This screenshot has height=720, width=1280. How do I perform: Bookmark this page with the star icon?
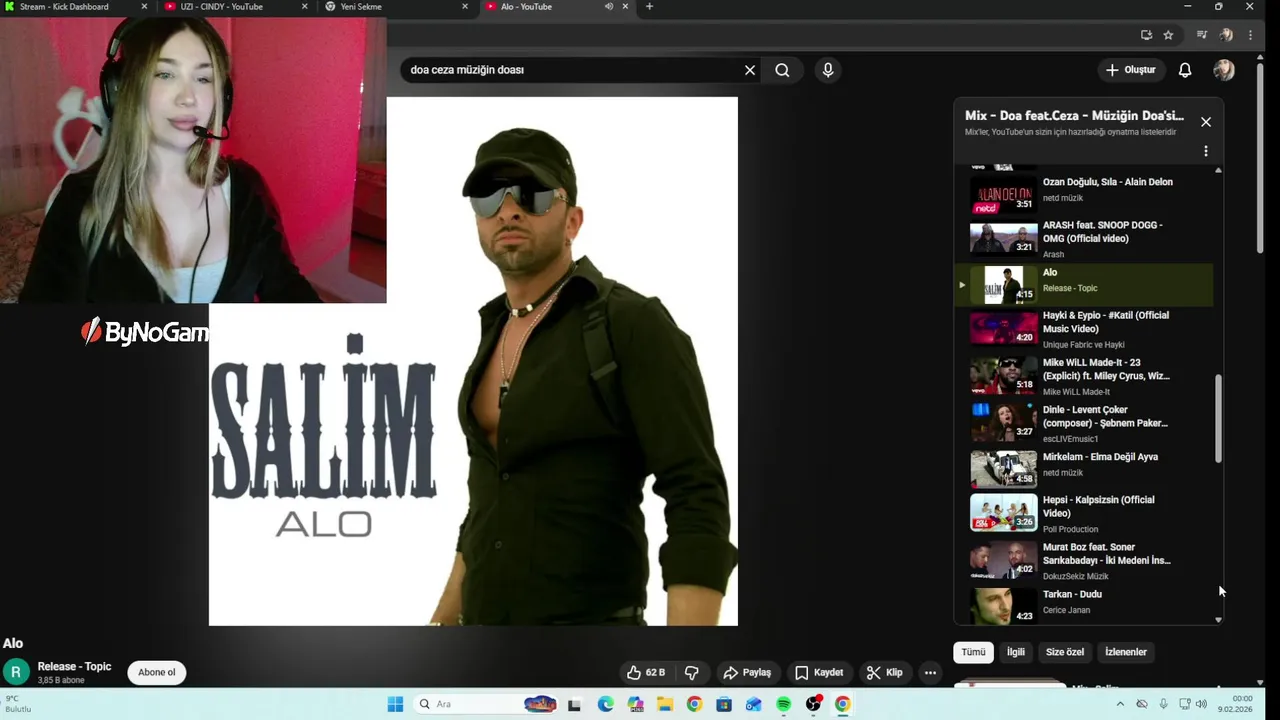point(1168,35)
